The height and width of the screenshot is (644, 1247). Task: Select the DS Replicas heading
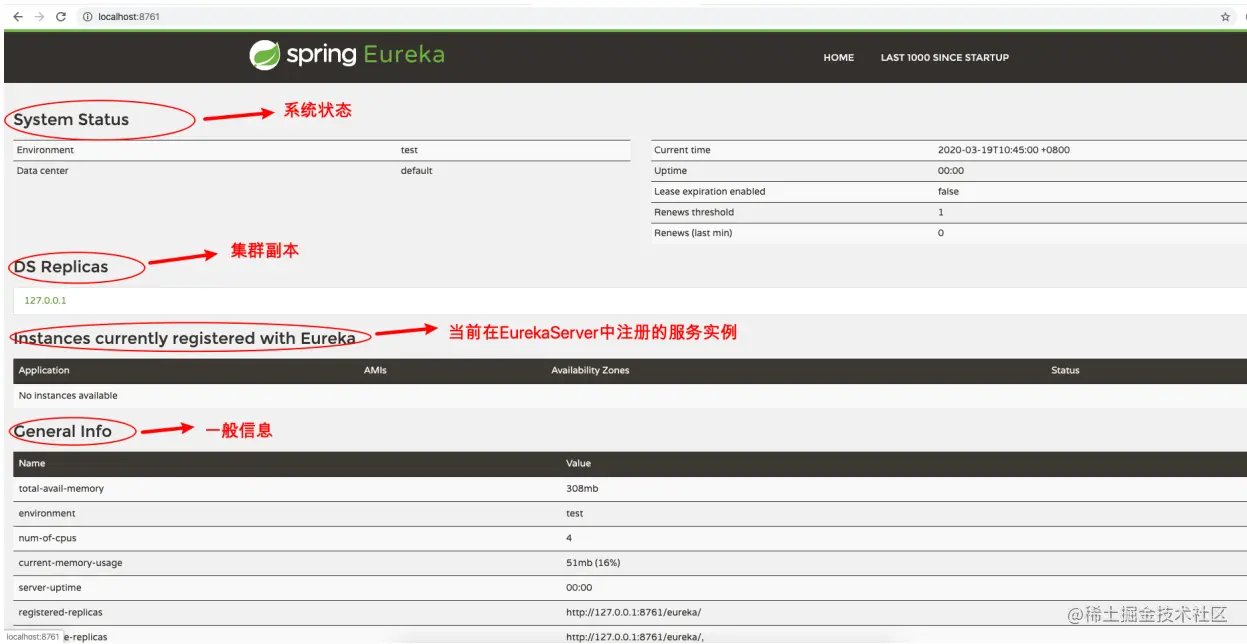point(60,267)
